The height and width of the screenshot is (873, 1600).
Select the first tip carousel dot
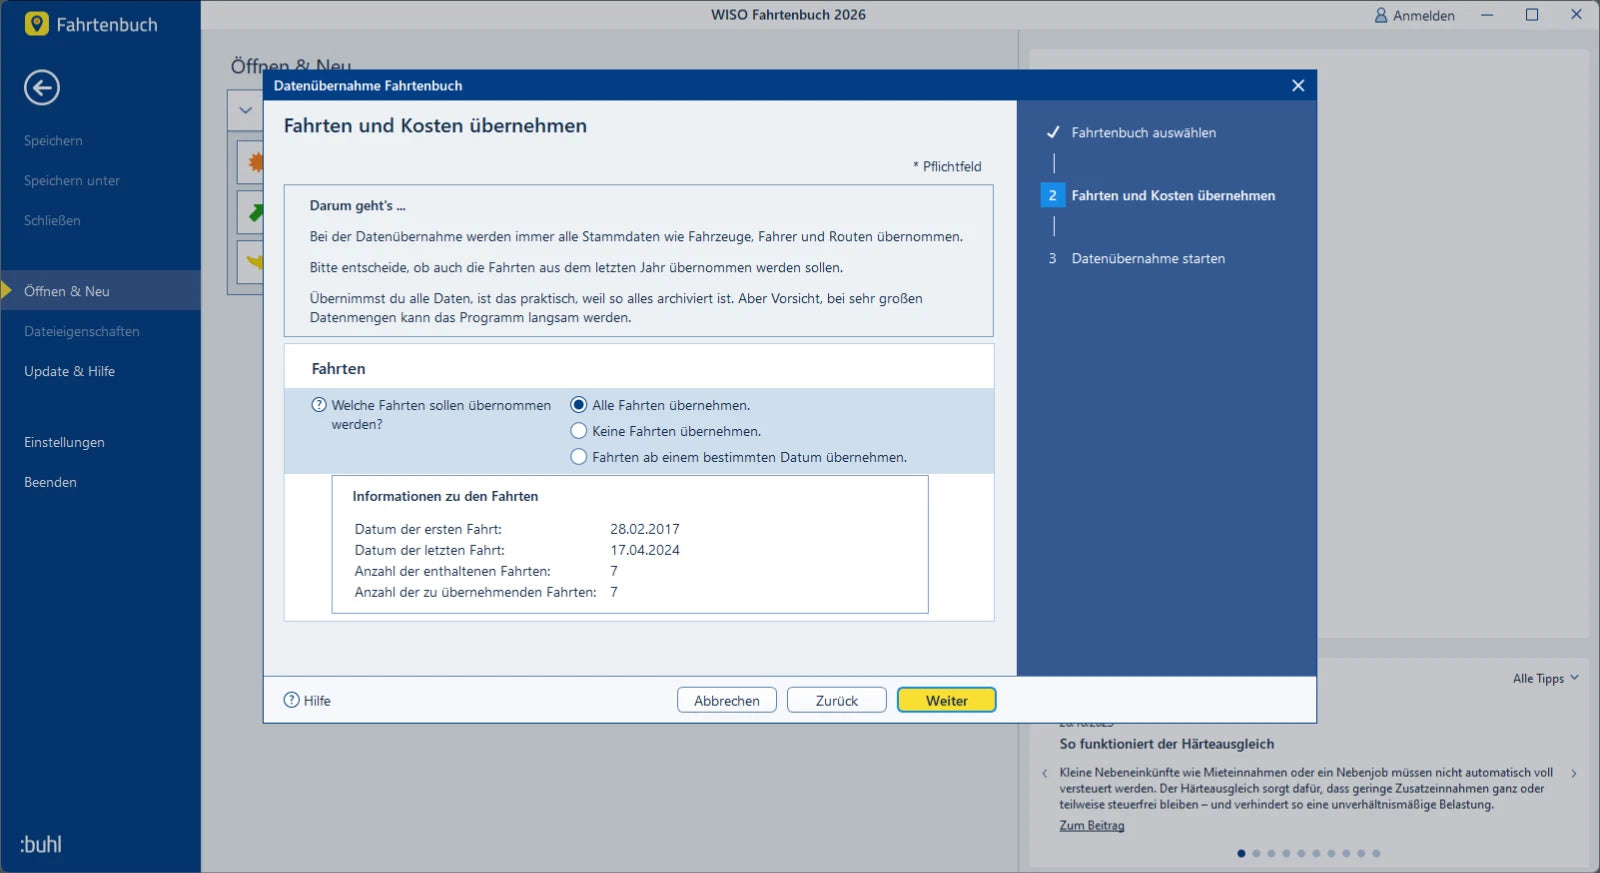(x=1241, y=853)
